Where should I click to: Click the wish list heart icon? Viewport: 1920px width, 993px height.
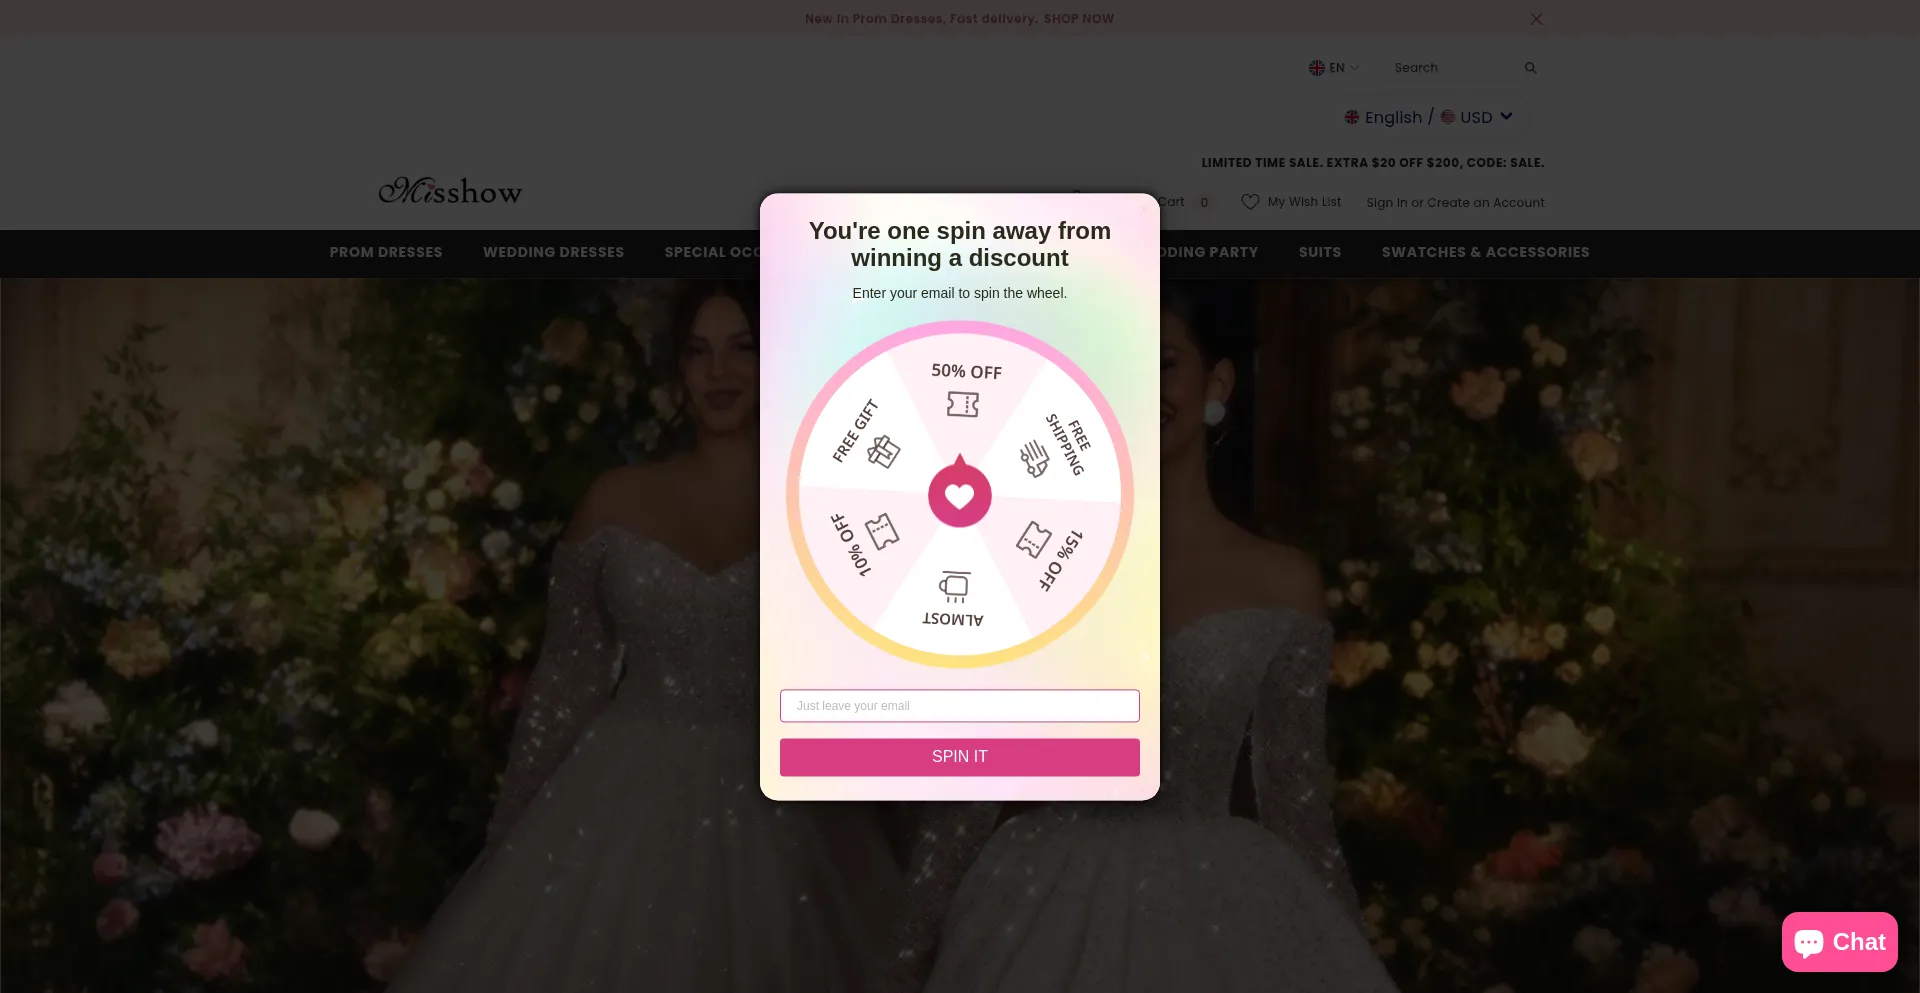[1250, 202]
